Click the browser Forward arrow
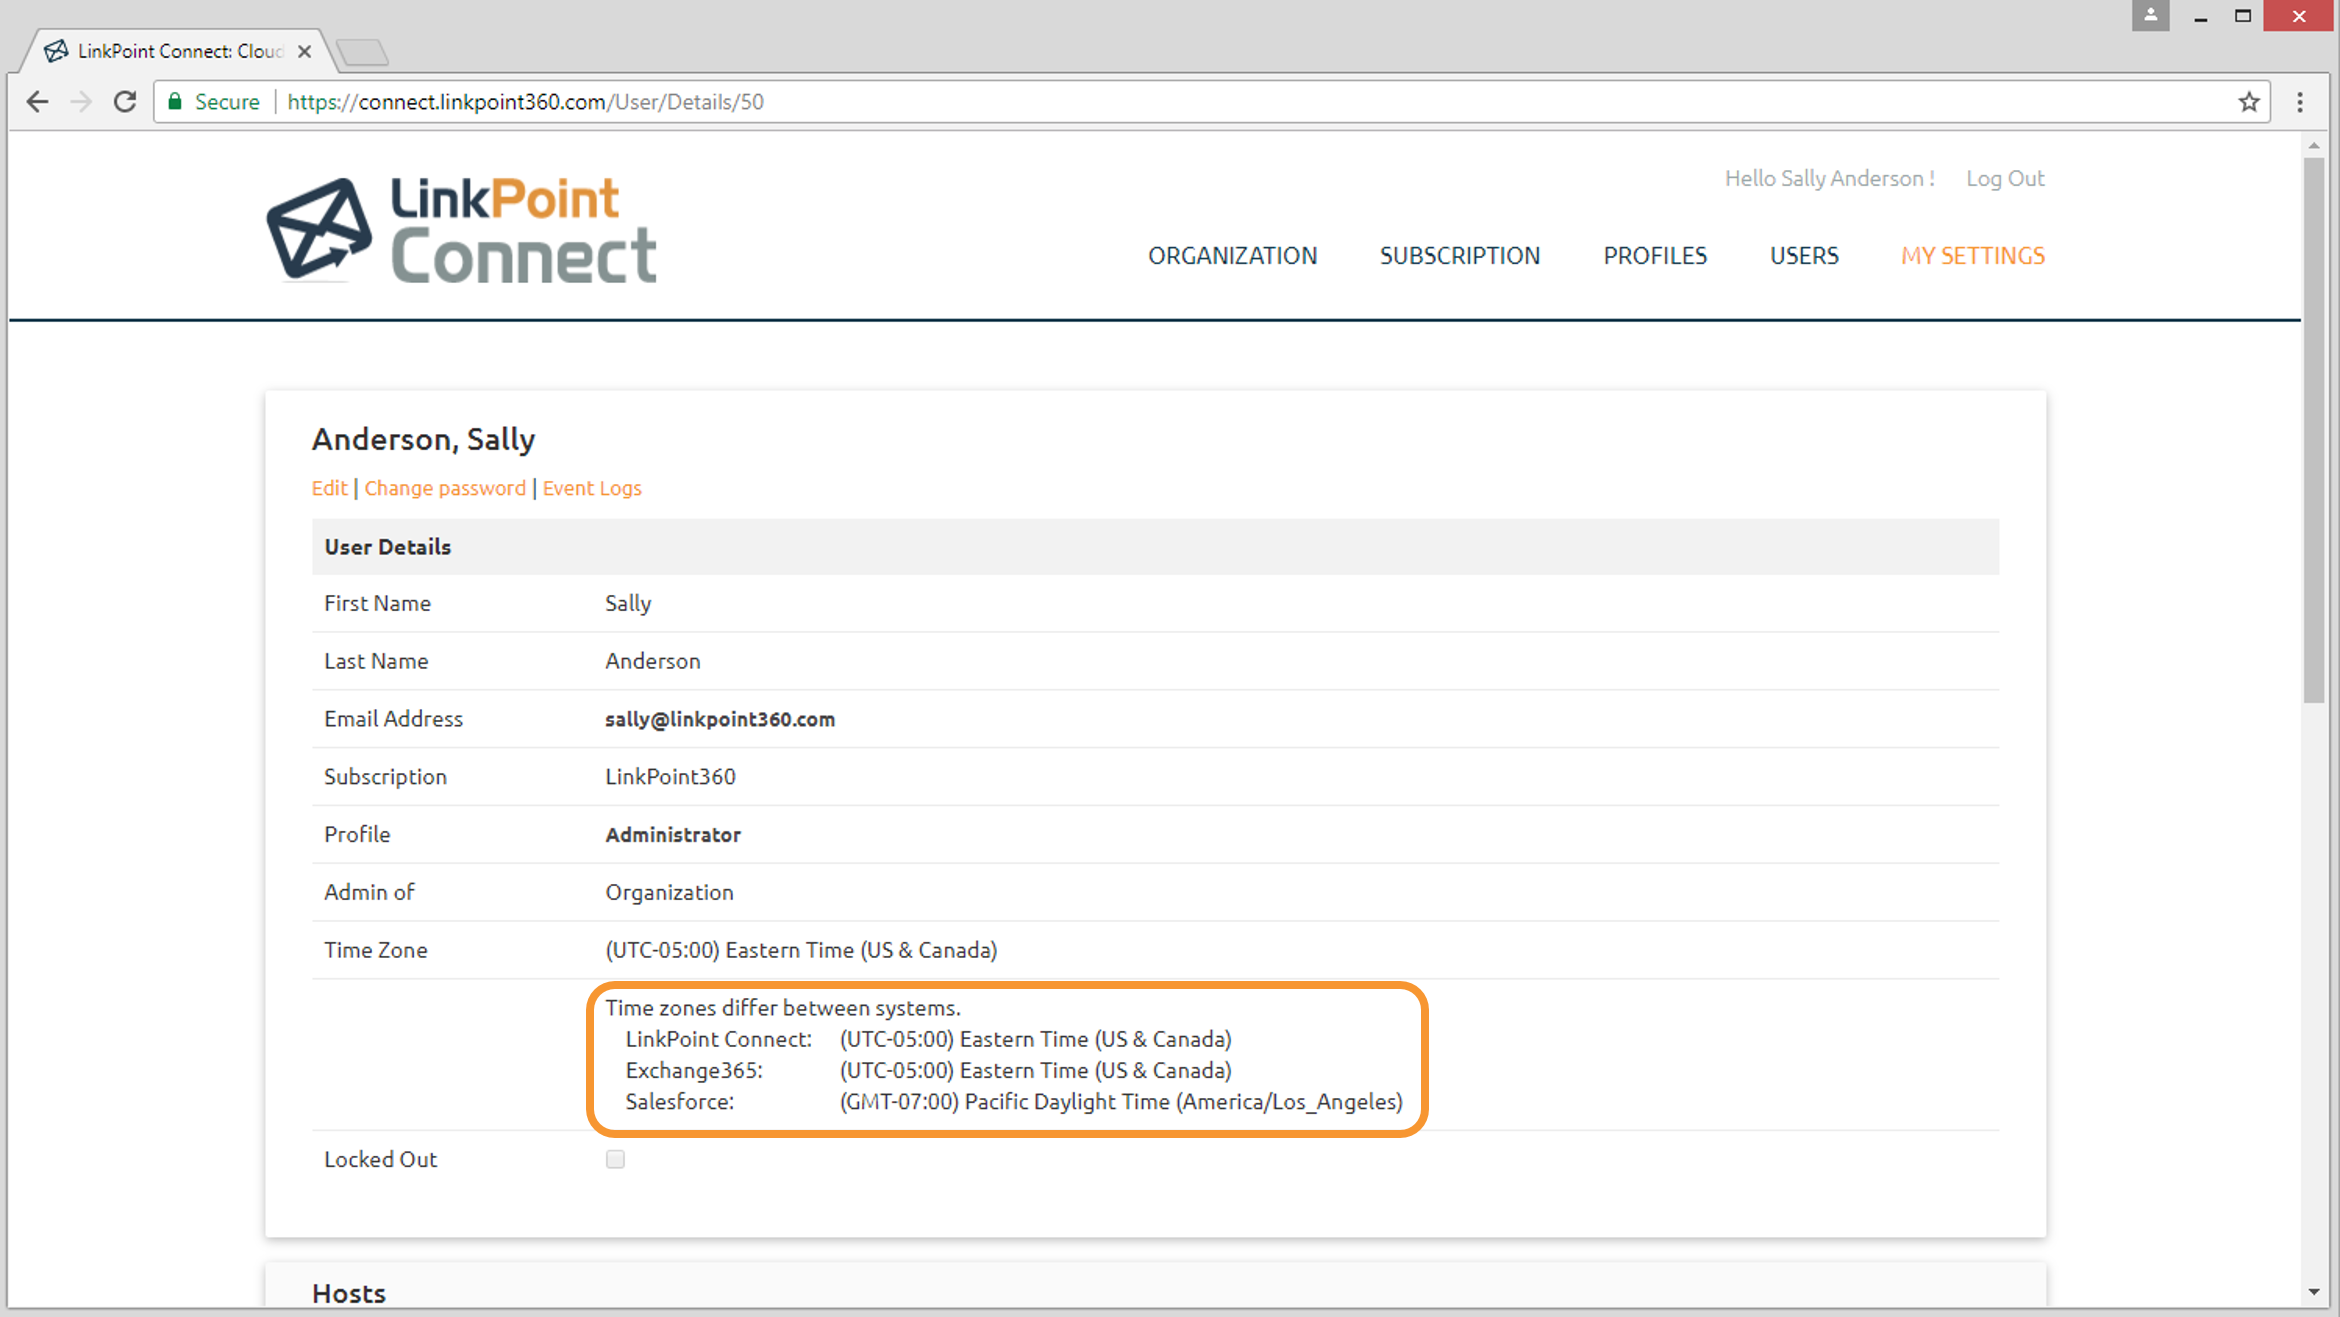Image resolution: width=2340 pixels, height=1317 pixels. coord(81,102)
